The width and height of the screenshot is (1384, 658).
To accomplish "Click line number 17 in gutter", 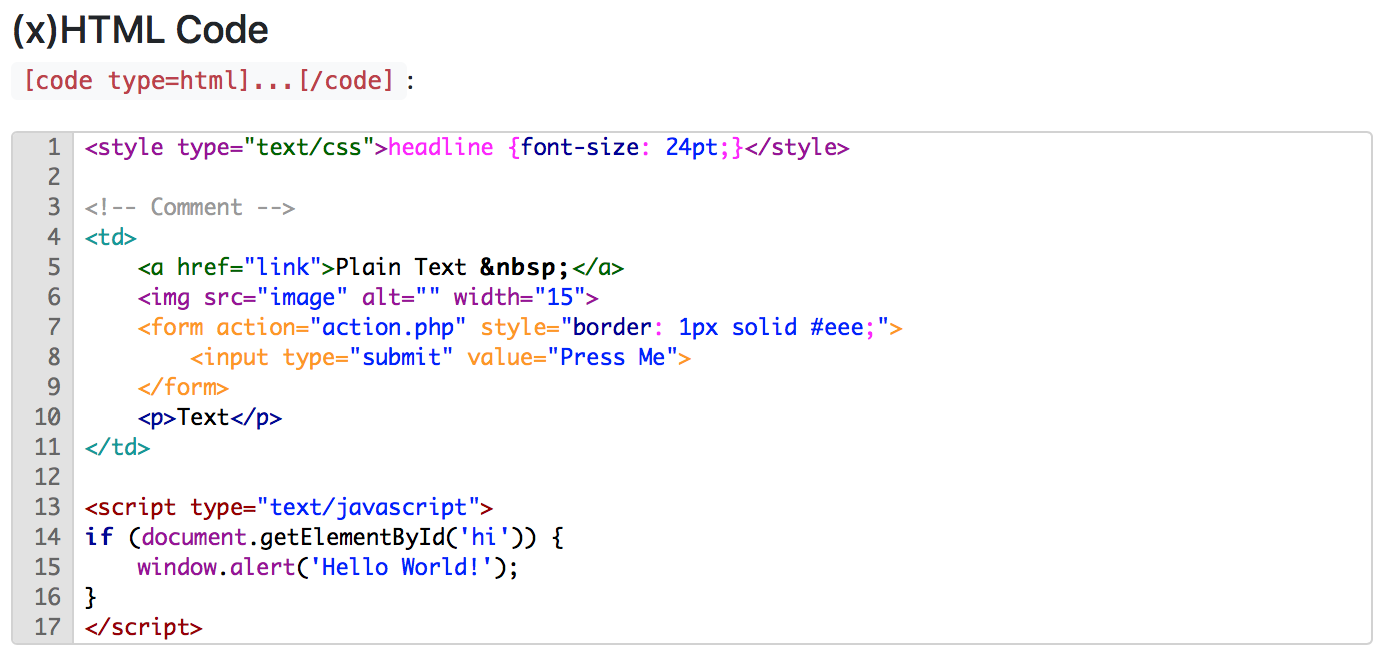I will (47, 627).
